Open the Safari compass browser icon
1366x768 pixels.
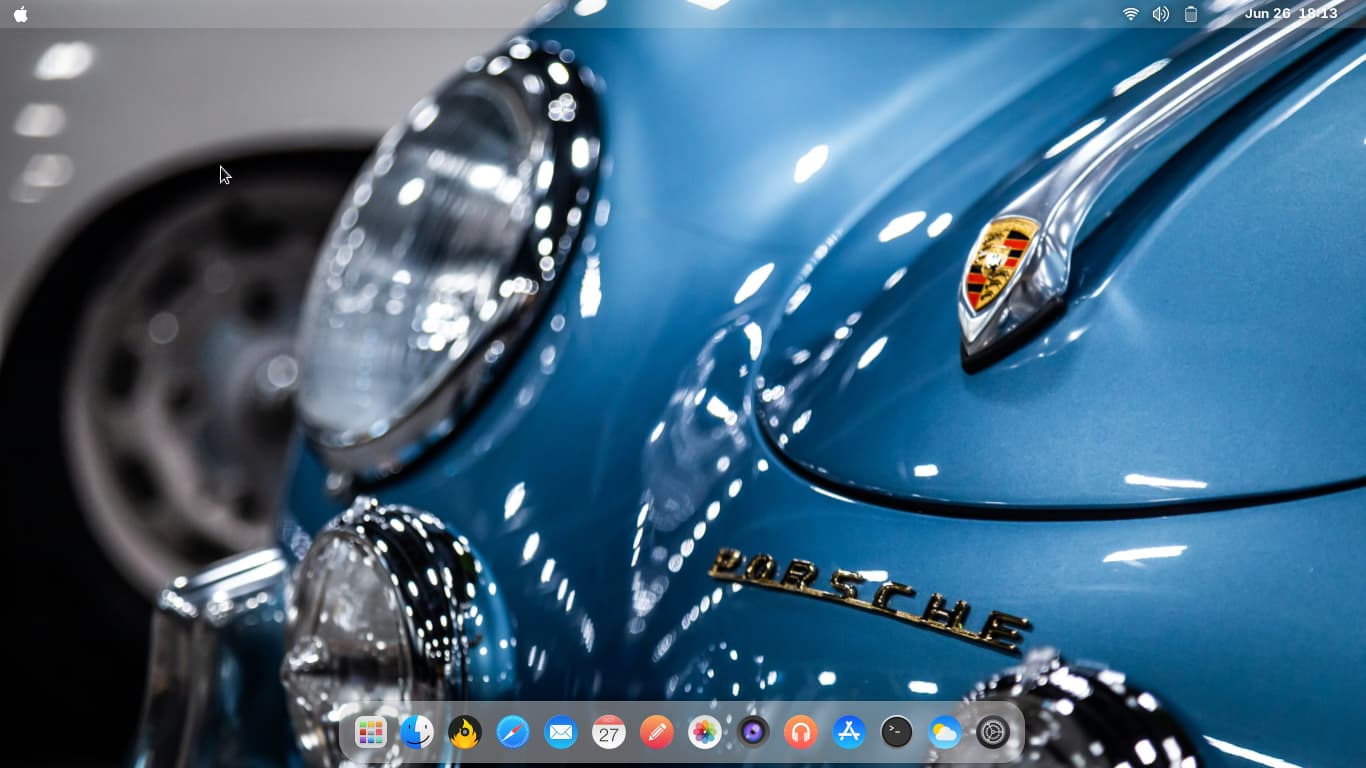click(x=513, y=733)
